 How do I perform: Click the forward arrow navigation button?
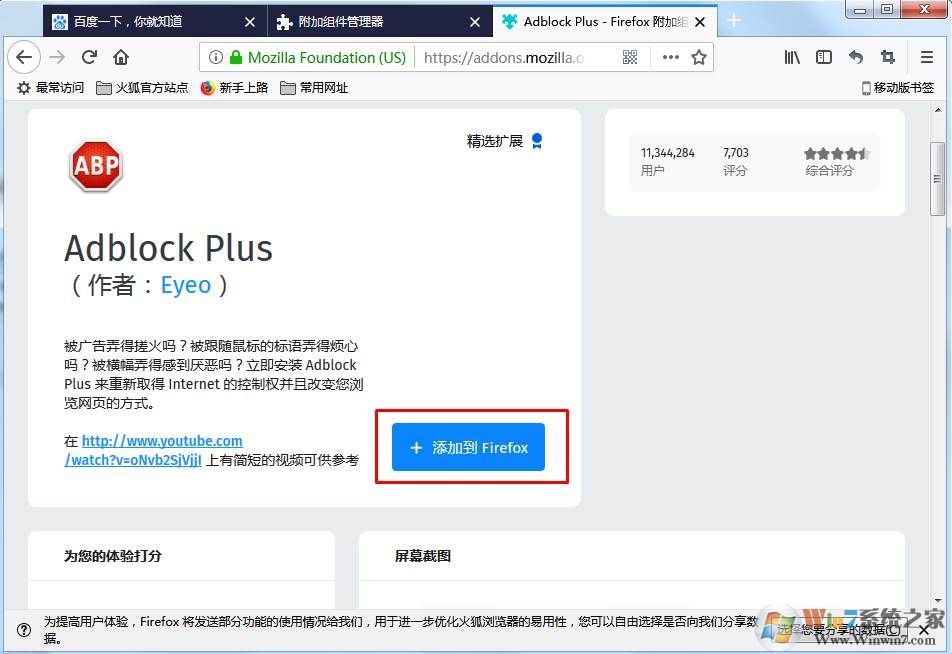tap(57, 57)
